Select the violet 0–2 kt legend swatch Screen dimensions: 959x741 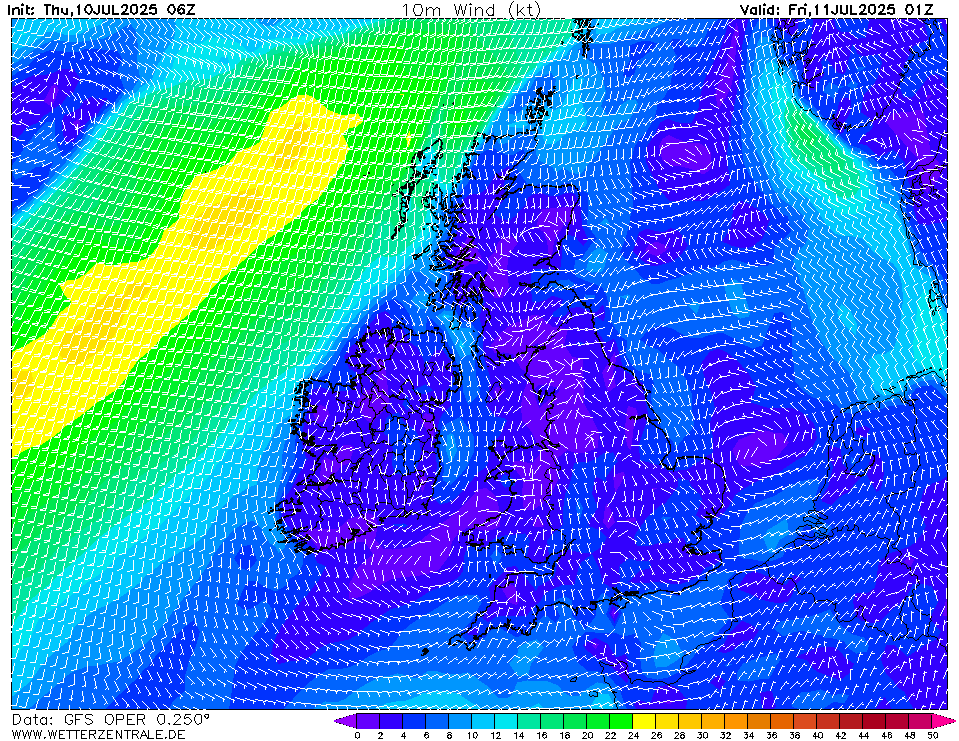pos(368,721)
